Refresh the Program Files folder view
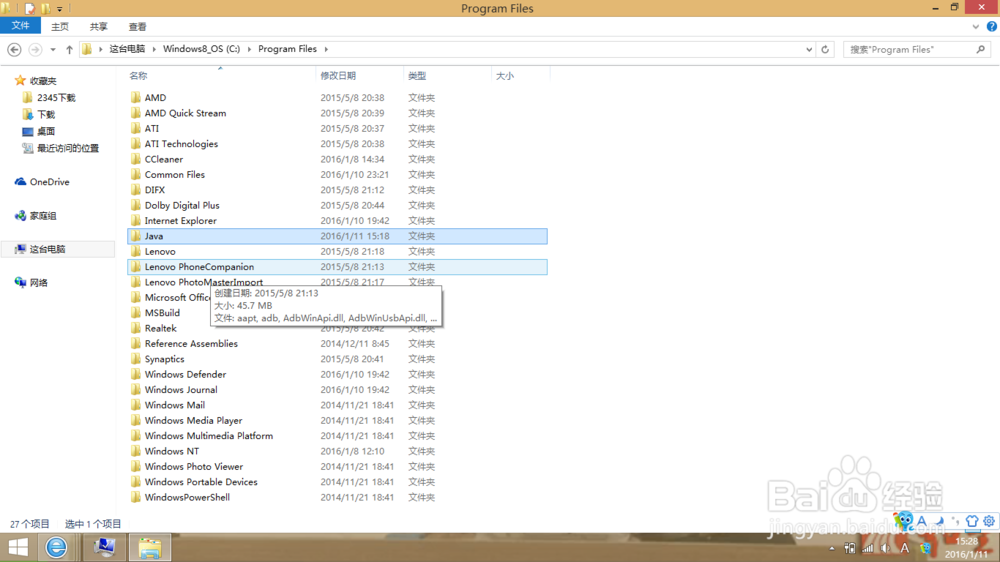1000x562 pixels. 825,49
